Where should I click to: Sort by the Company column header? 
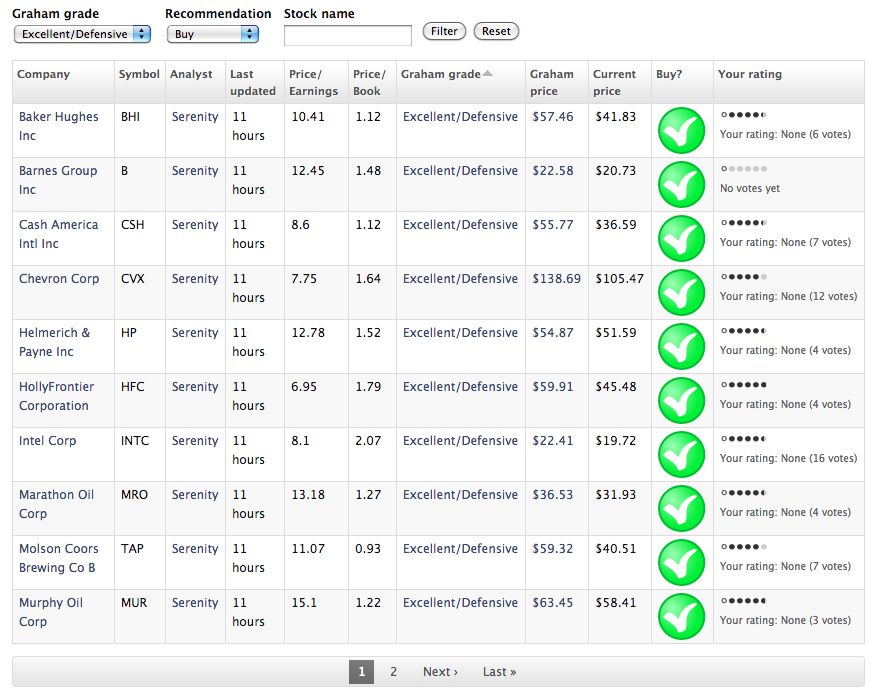click(x=44, y=74)
